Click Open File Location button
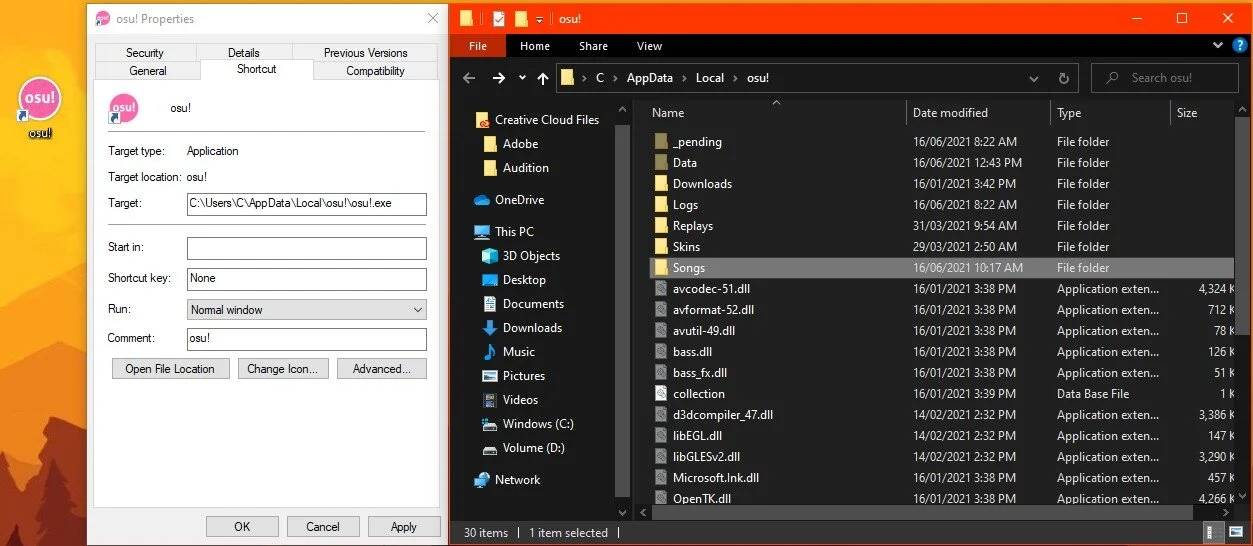The height and width of the screenshot is (546, 1253). point(170,369)
